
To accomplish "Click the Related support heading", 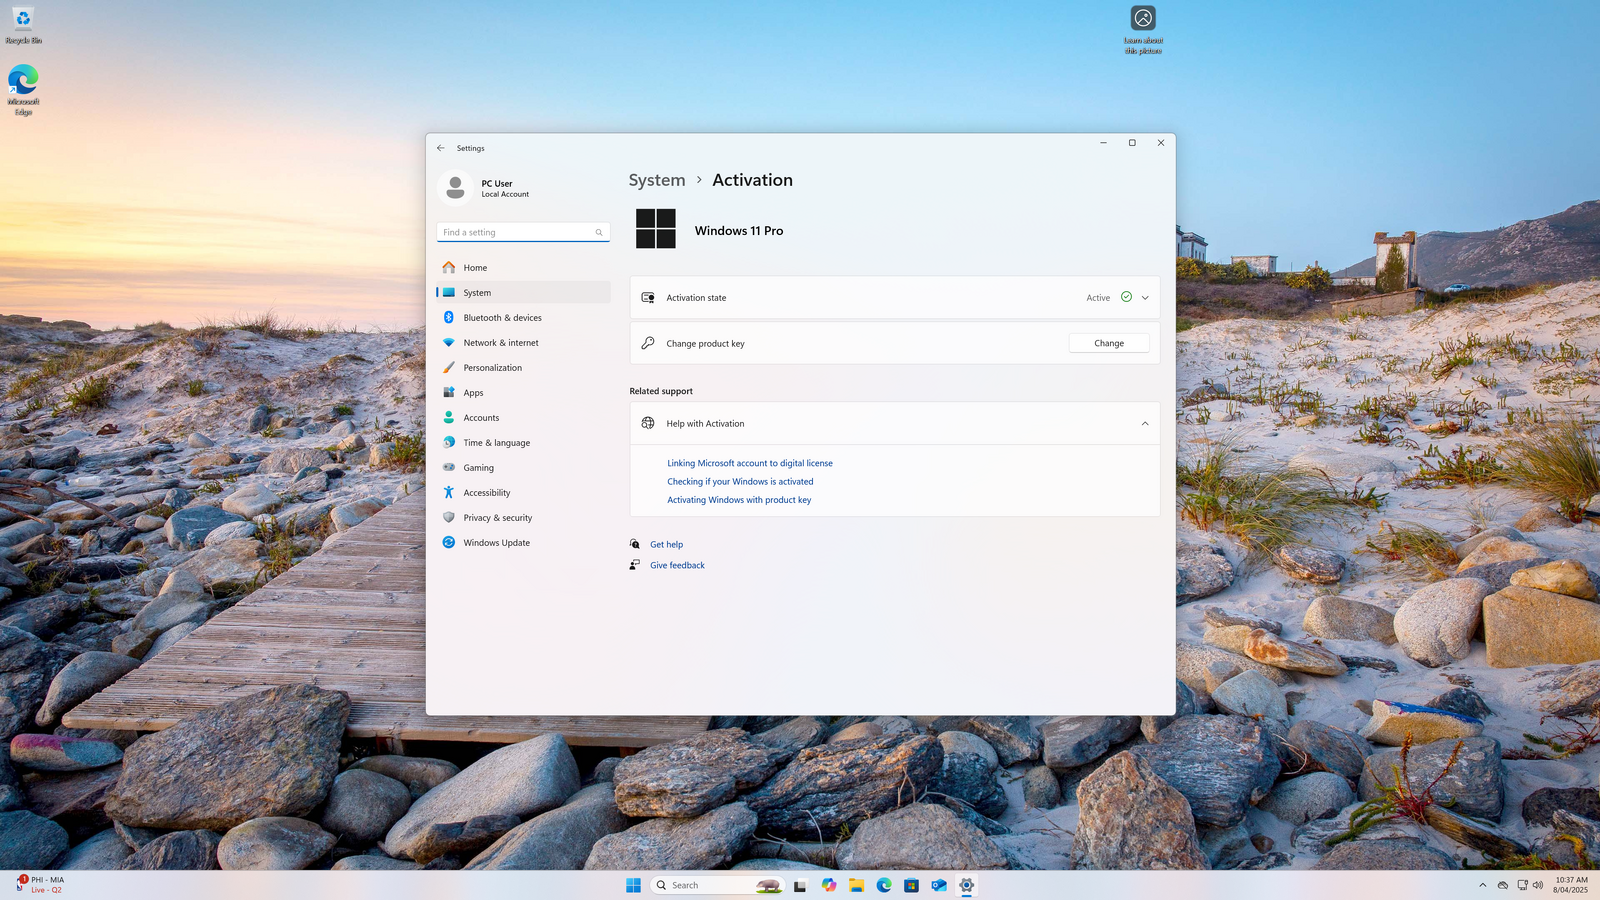I will tap(661, 391).
